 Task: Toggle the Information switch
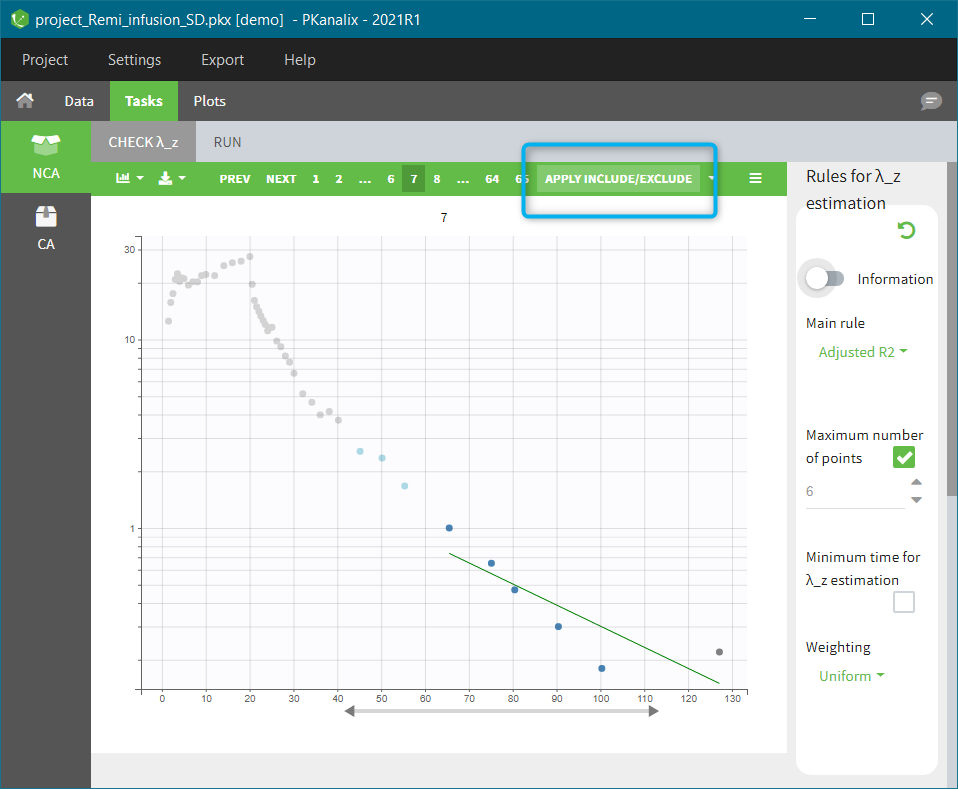[x=825, y=279]
